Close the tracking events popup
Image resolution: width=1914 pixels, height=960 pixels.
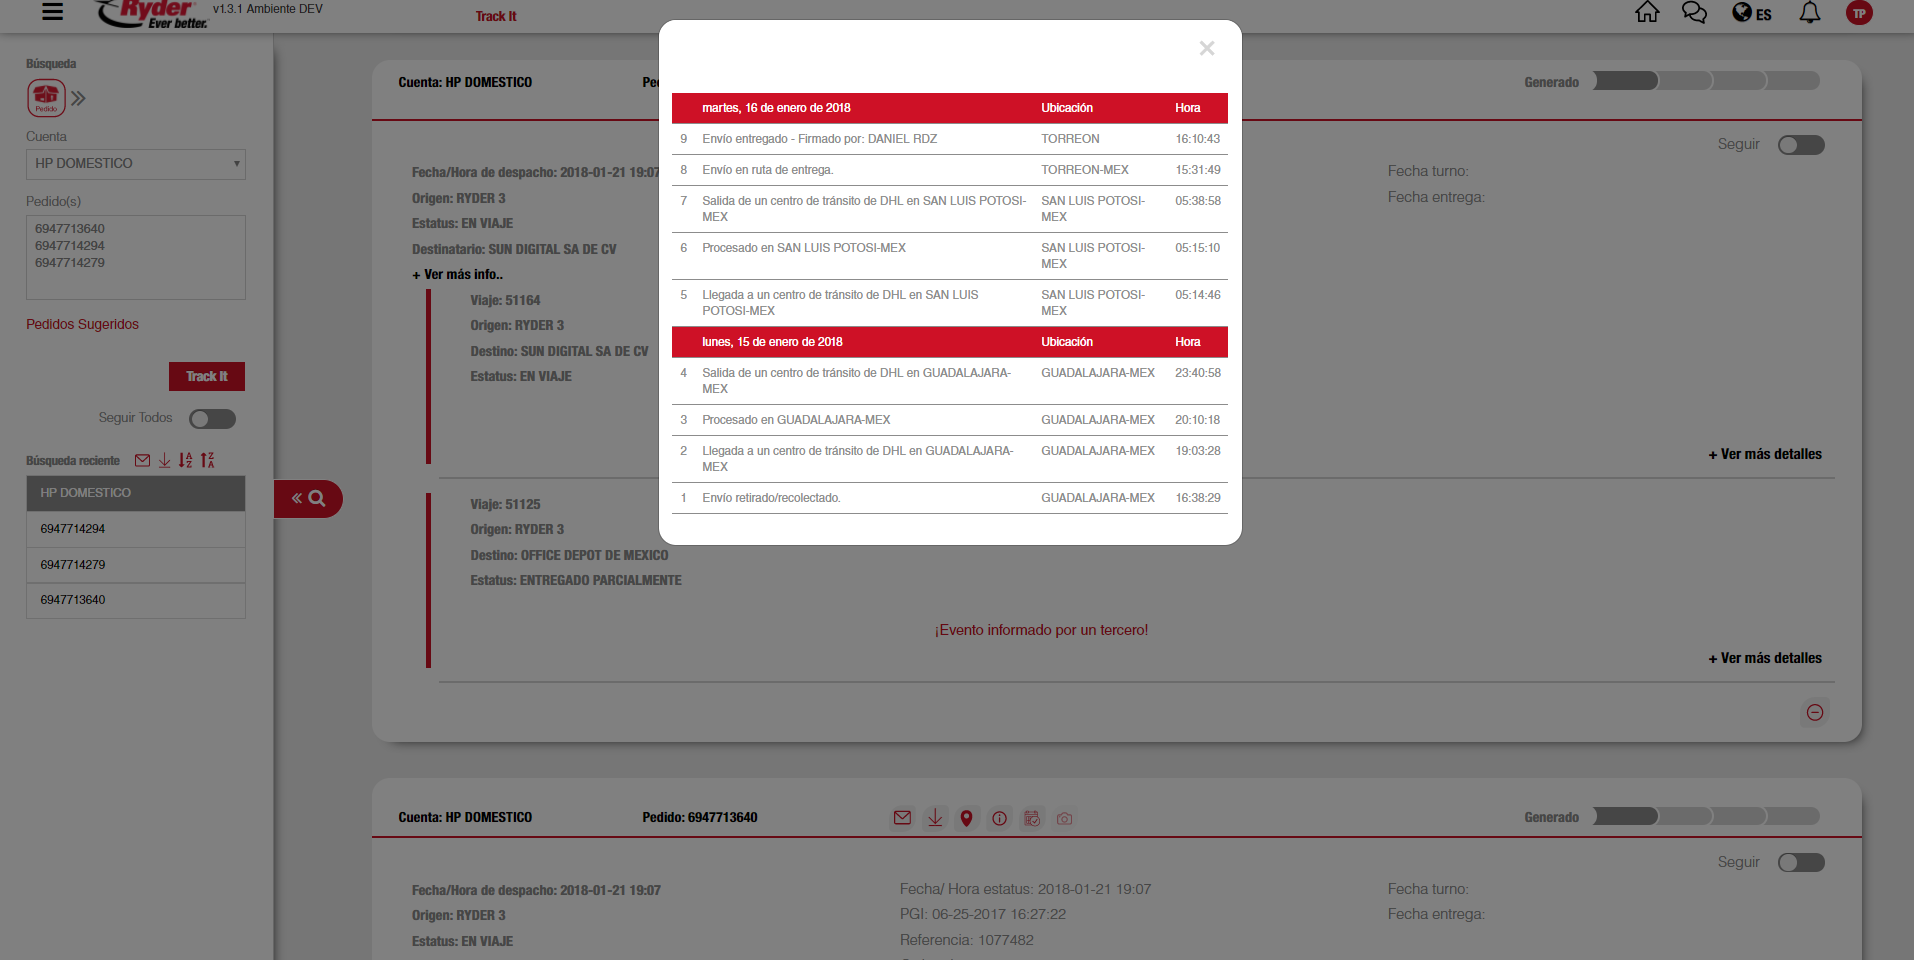pyautogui.click(x=1206, y=48)
